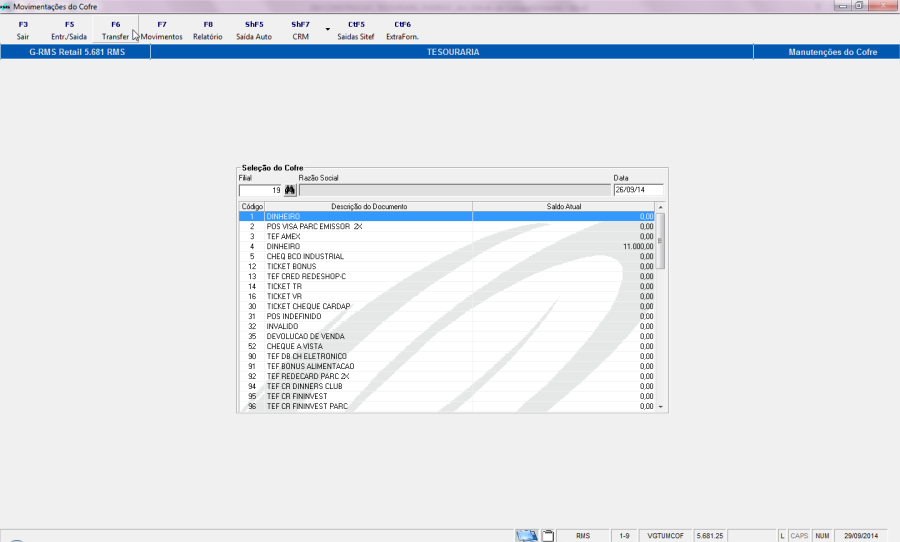This screenshot has height=542, width=900.
Task: Select the TICKET BONUS row
Action: 447,266
